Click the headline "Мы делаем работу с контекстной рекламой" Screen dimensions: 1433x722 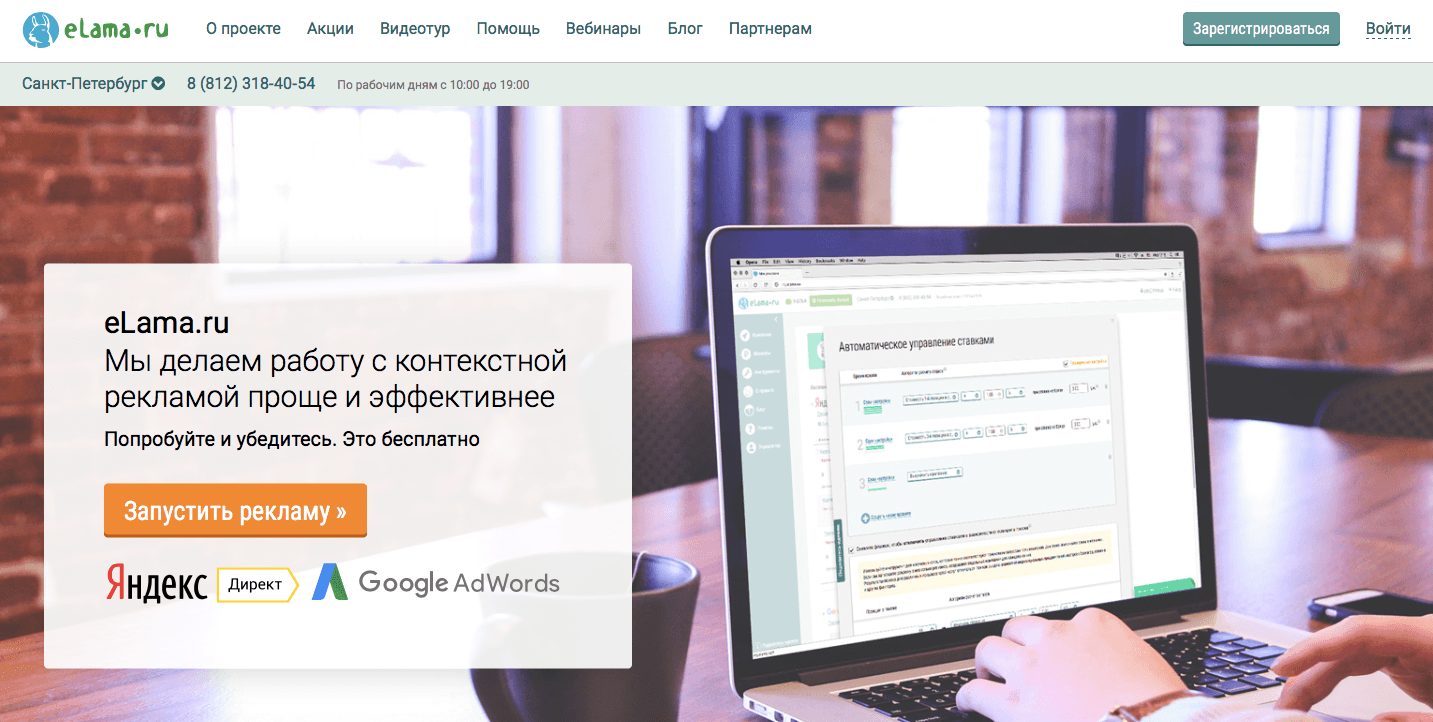pos(335,378)
